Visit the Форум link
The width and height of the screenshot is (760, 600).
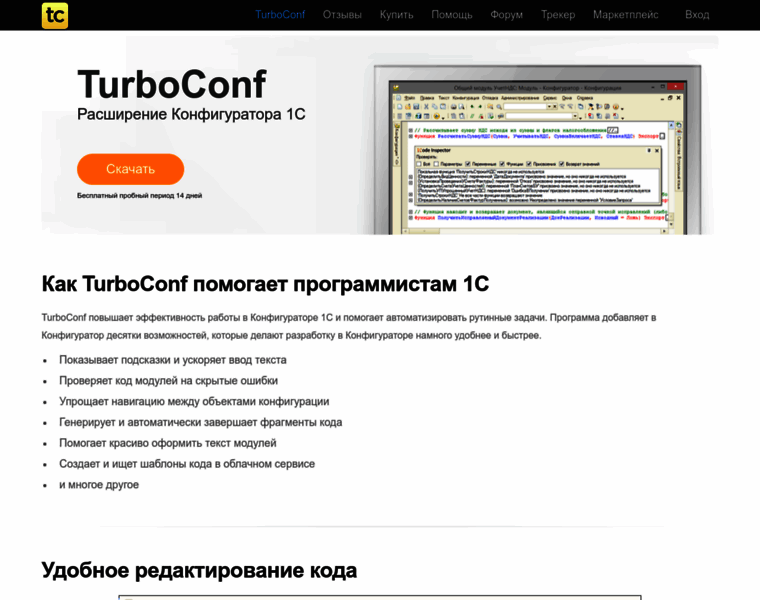pos(507,15)
